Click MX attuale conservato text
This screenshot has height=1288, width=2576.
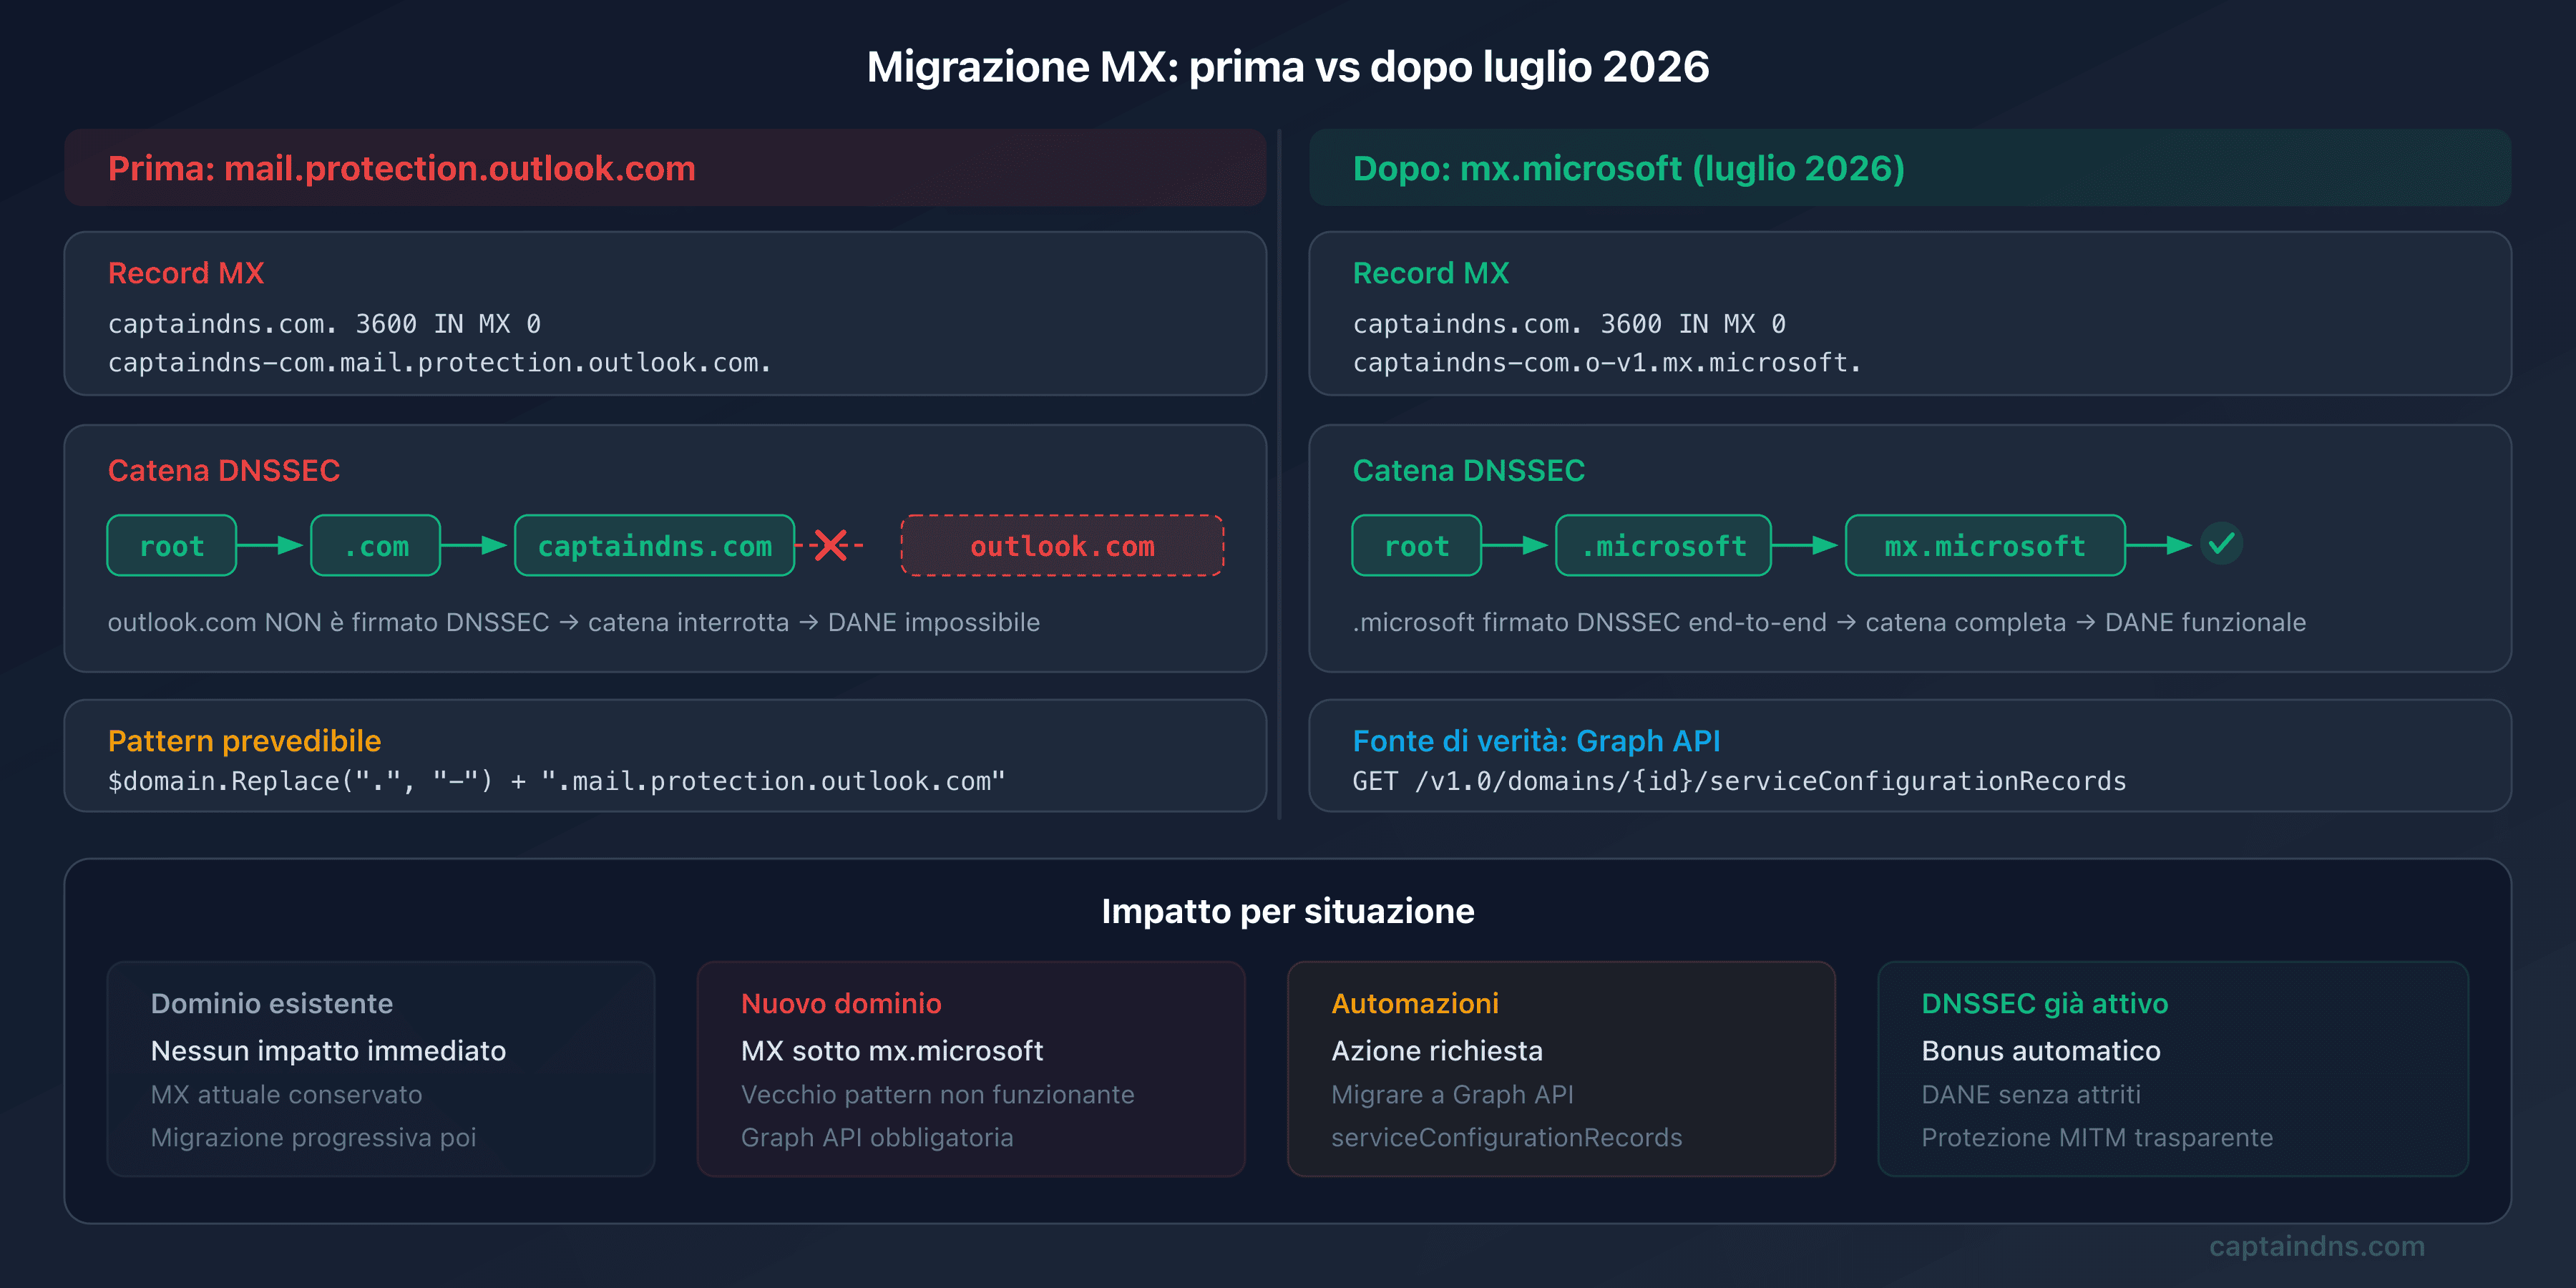286,1094
